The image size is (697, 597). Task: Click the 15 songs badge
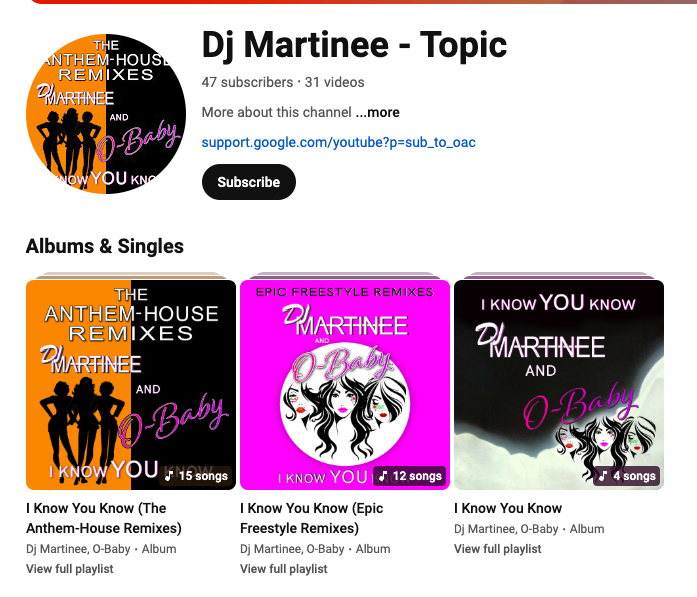[196, 476]
